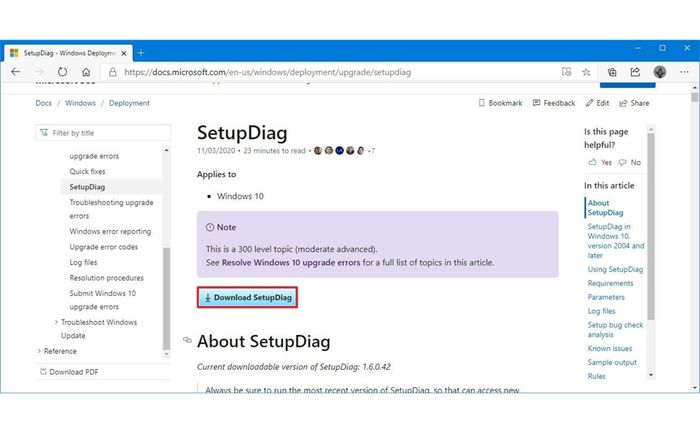Expand the Reference tree node
The height and width of the screenshot is (433, 700).
[39, 351]
